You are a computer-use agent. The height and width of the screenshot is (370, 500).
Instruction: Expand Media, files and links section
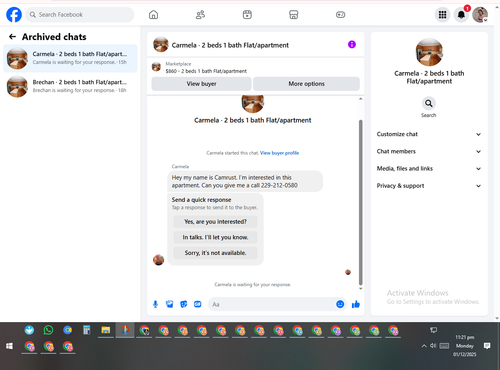click(x=429, y=169)
